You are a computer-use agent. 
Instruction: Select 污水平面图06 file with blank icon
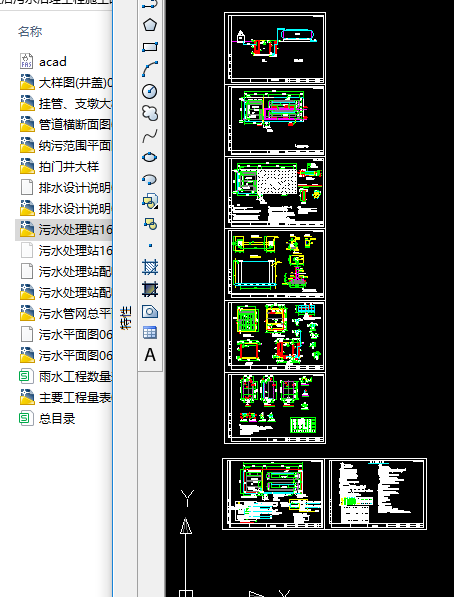[x=66, y=334]
